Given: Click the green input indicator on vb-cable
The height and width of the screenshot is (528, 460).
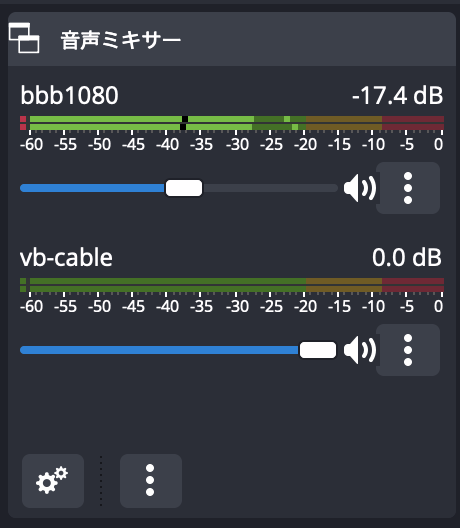Looking at the screenshot, I should (x=23, y=285).
